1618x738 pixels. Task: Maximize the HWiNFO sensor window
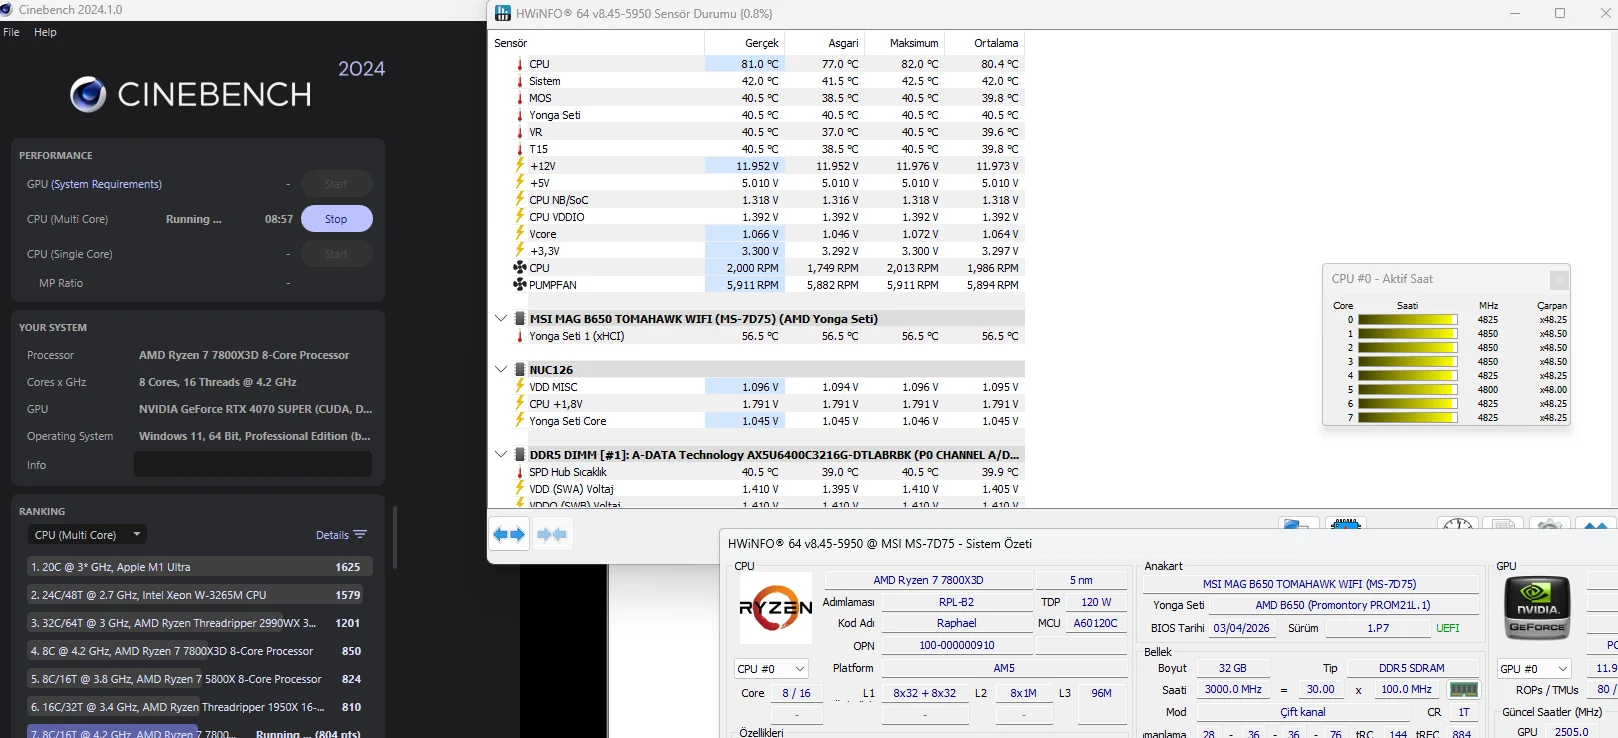click(x=1560, y=13)
